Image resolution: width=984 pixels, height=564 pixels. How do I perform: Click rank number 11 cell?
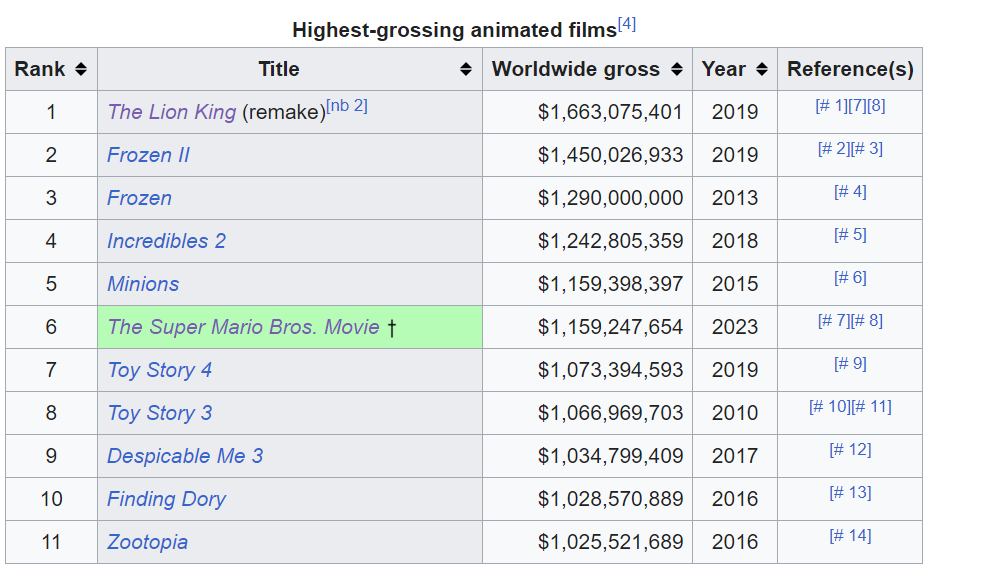(x=51, y=542)
